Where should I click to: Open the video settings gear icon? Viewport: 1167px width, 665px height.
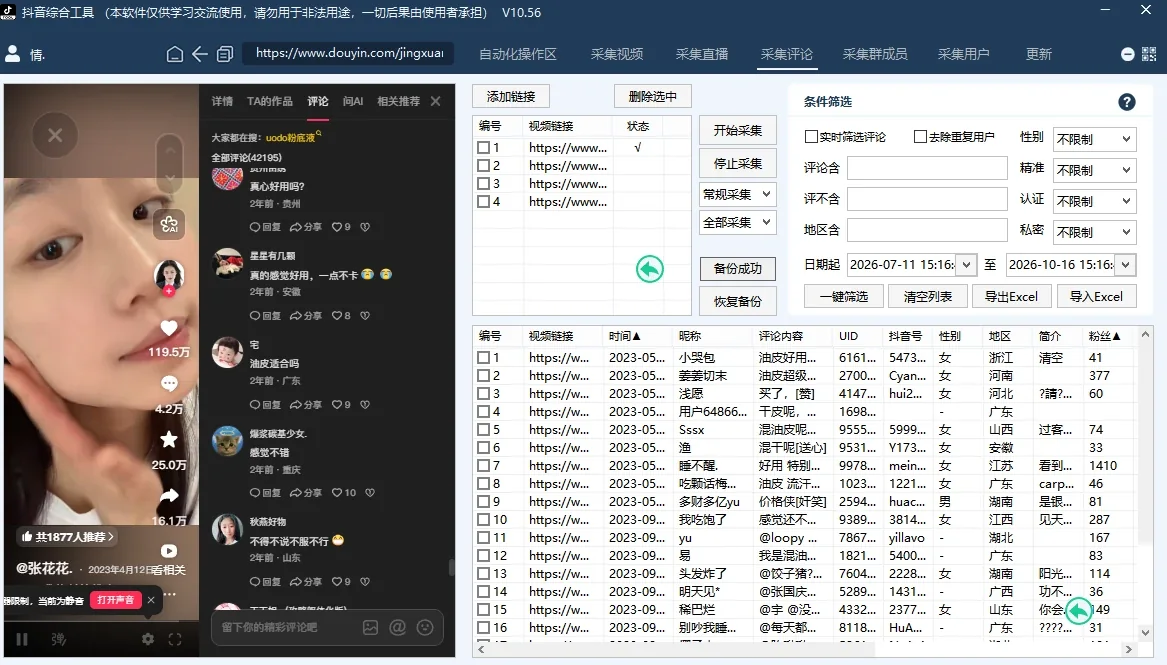click(x=148, y=639)
